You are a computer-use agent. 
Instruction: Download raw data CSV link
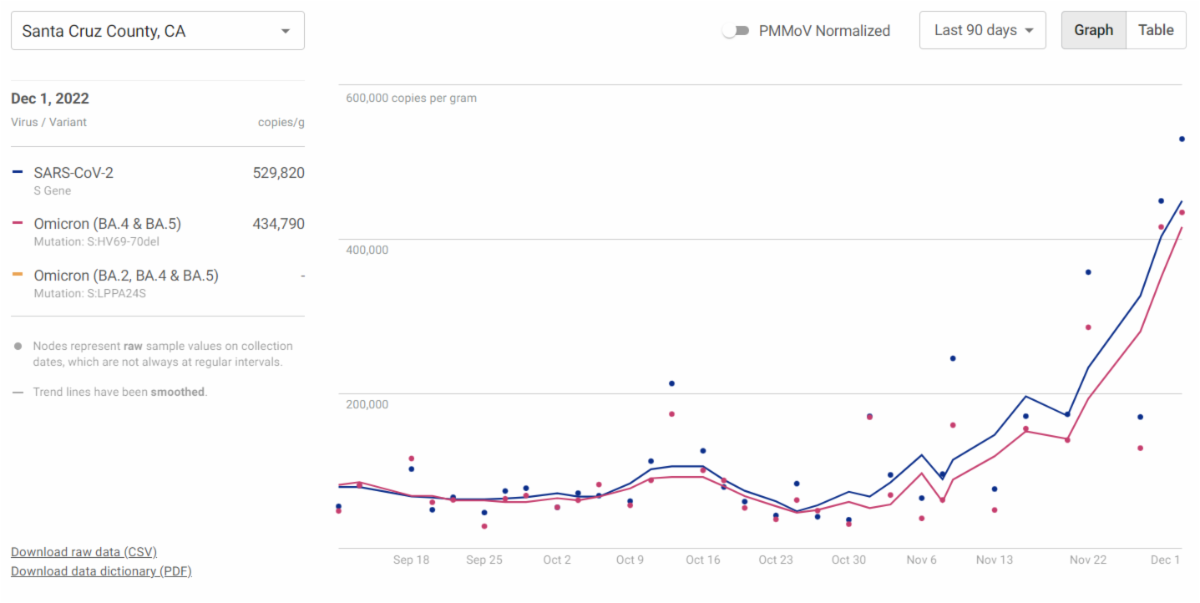click(x=84, y=552)
